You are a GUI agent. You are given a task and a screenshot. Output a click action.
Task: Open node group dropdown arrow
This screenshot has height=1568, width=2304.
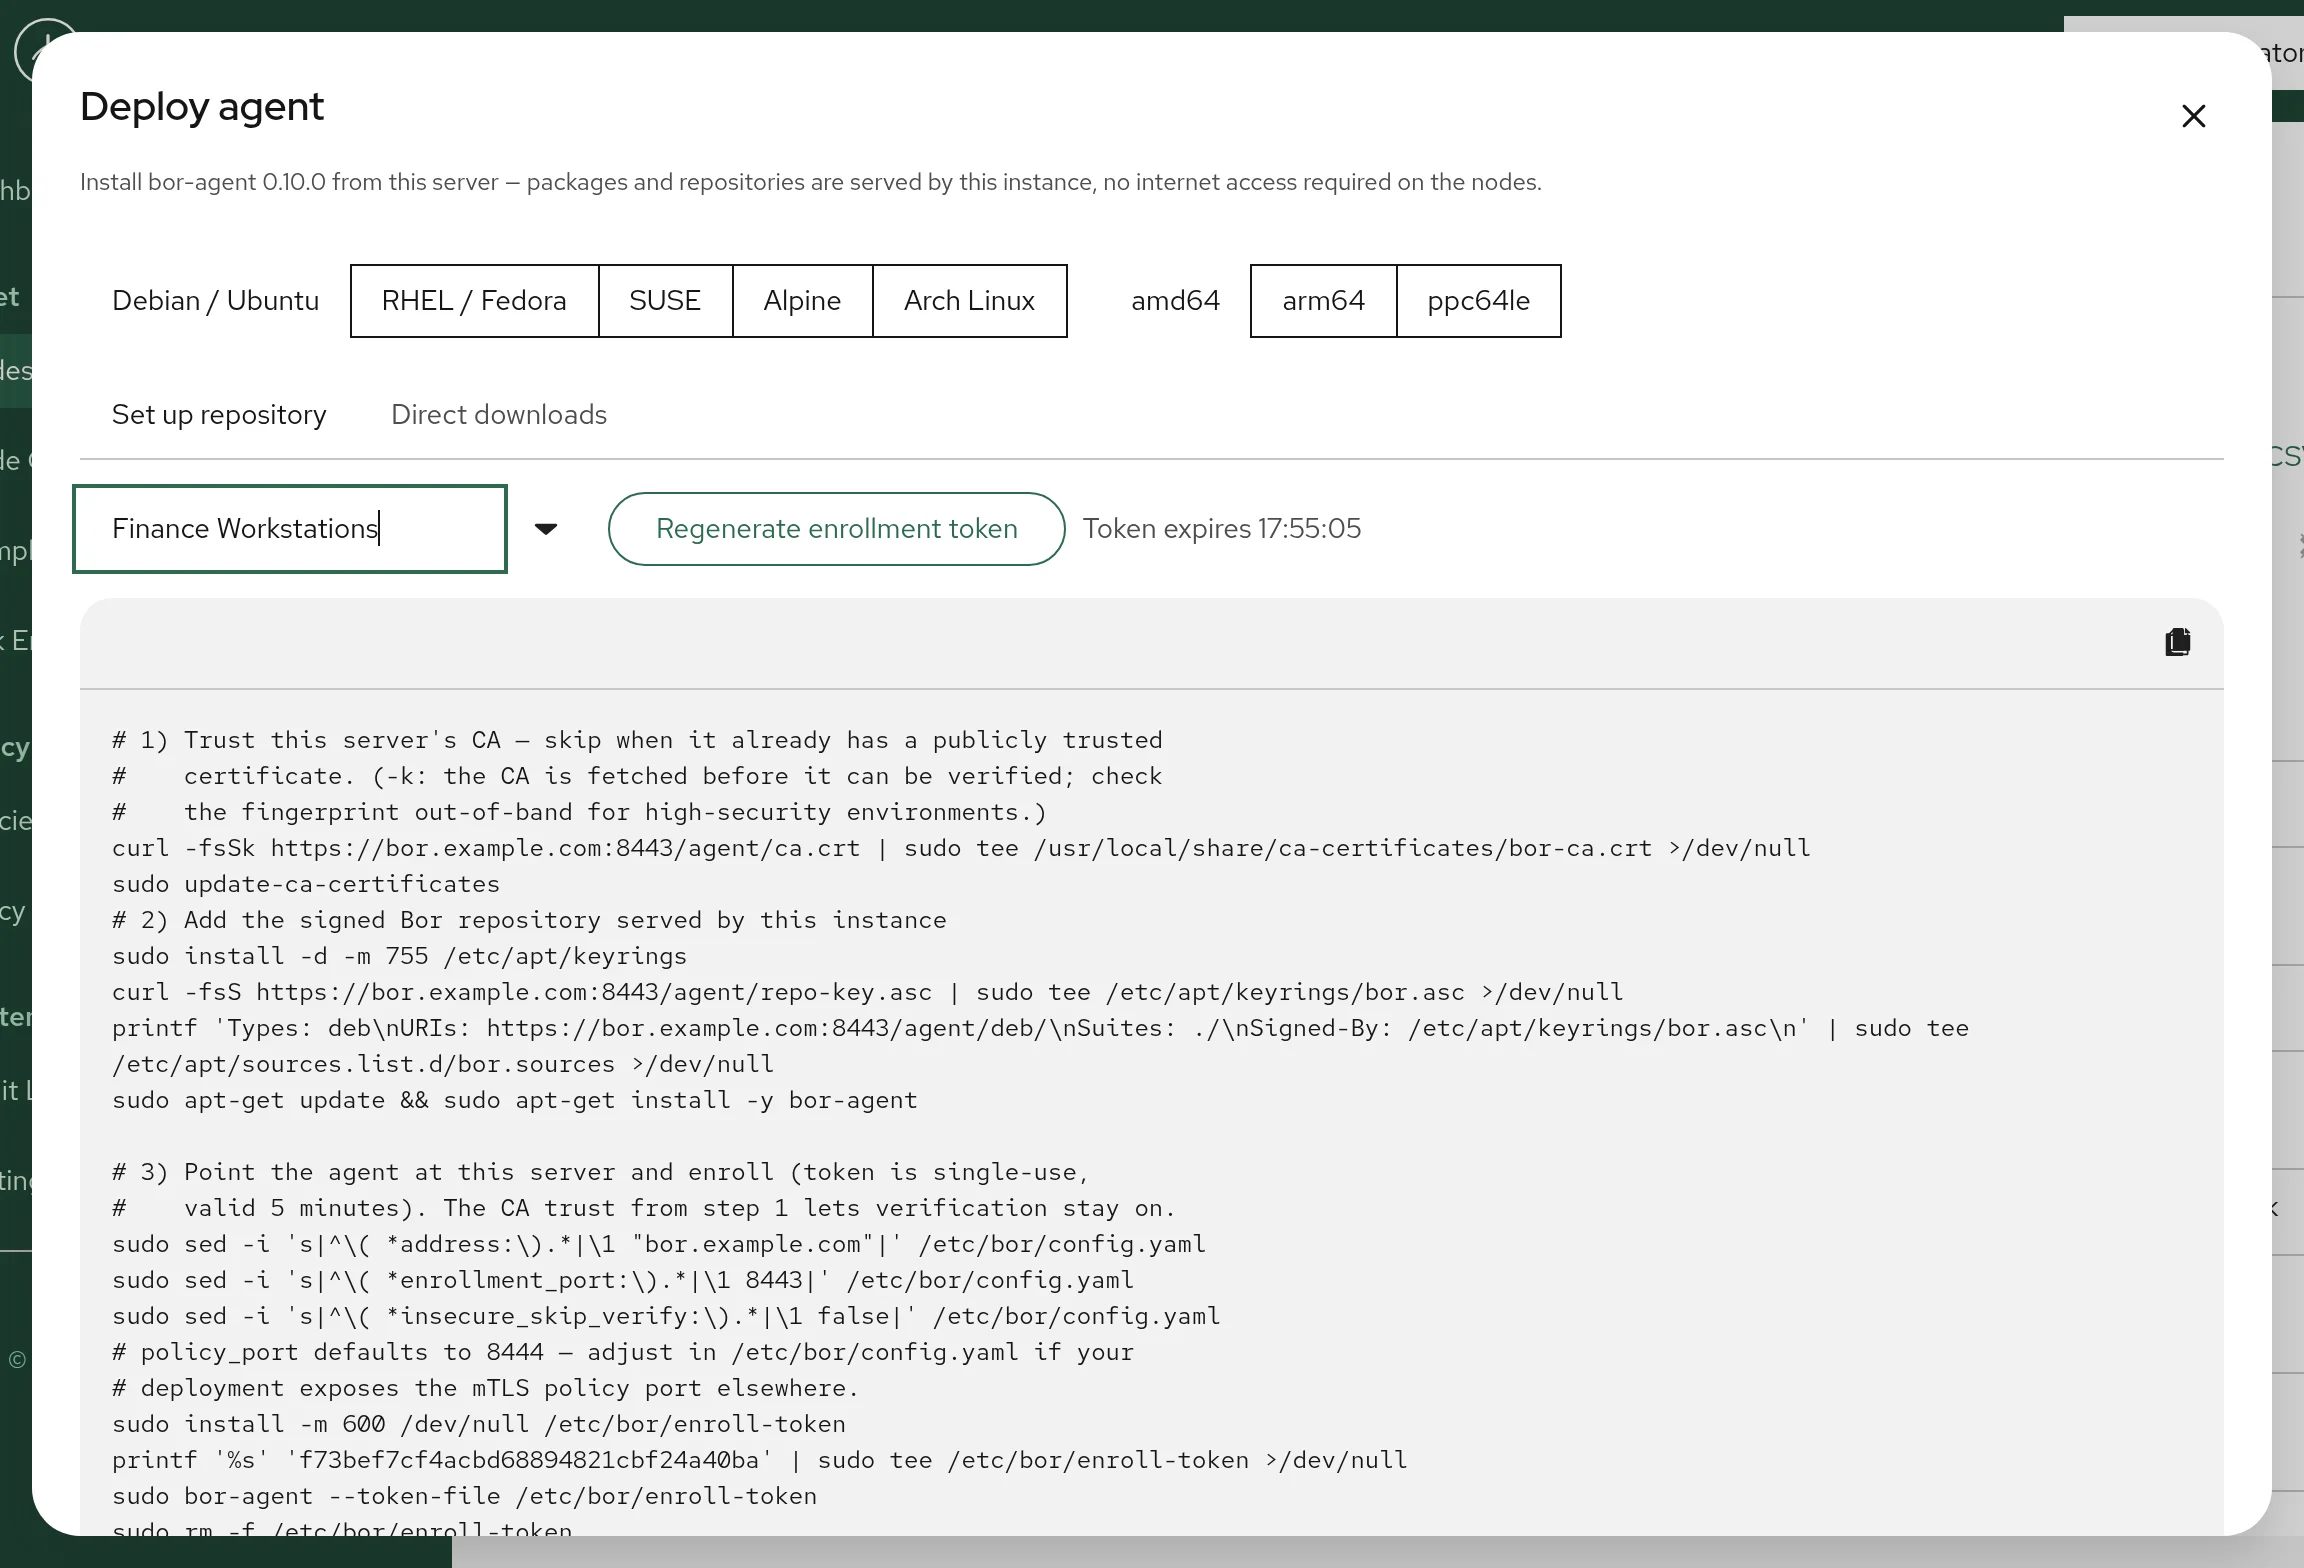point(545,529)
